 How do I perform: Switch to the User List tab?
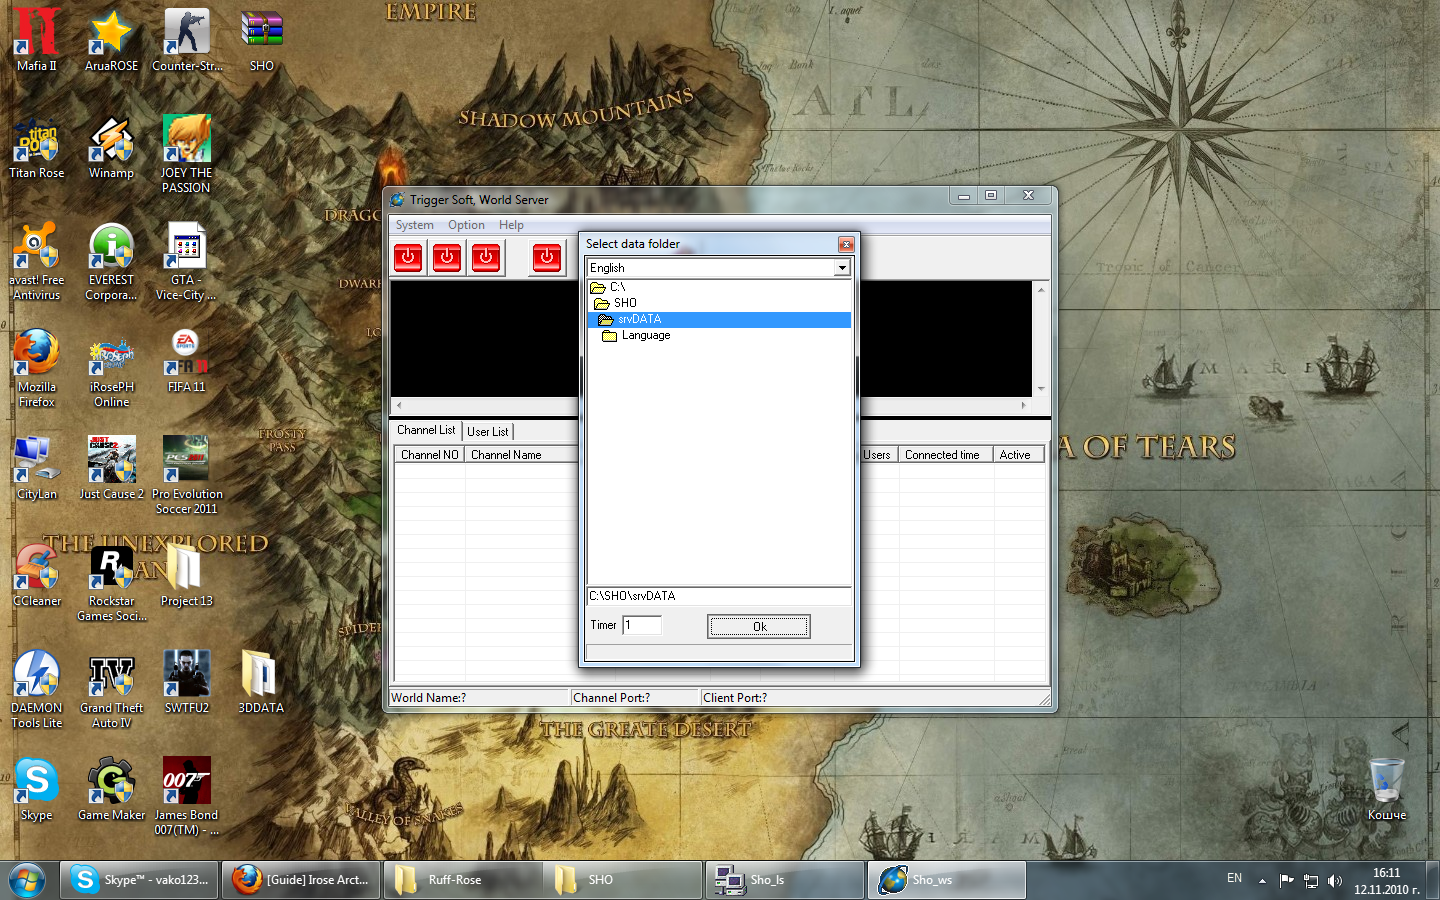pyautogui.click(x=487, y=431)
